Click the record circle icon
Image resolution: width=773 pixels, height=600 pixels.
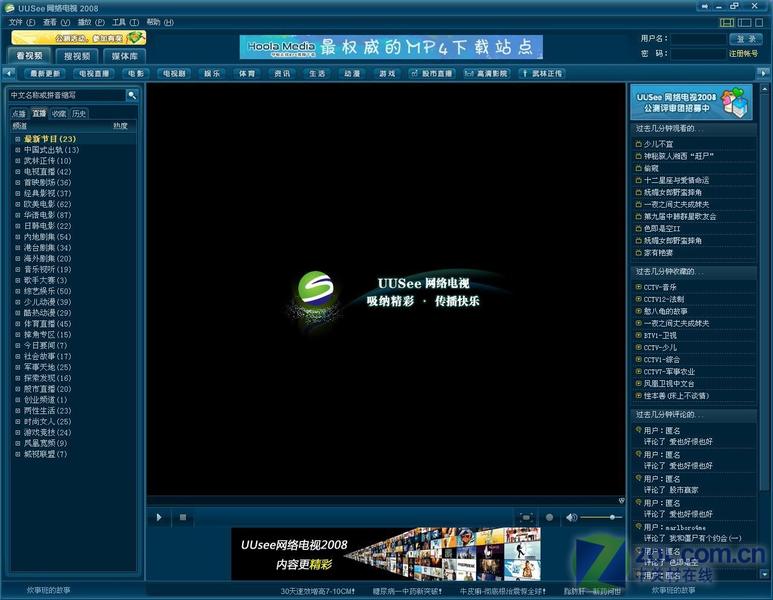[549, 517]
